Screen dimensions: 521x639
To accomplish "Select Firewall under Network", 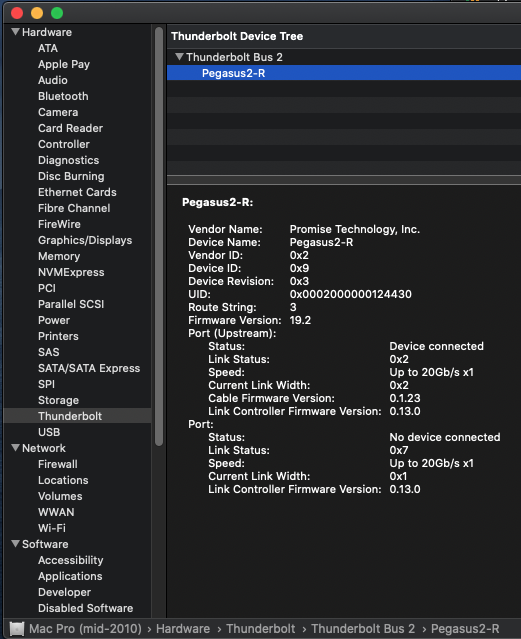I will click(x=57, y=464).
